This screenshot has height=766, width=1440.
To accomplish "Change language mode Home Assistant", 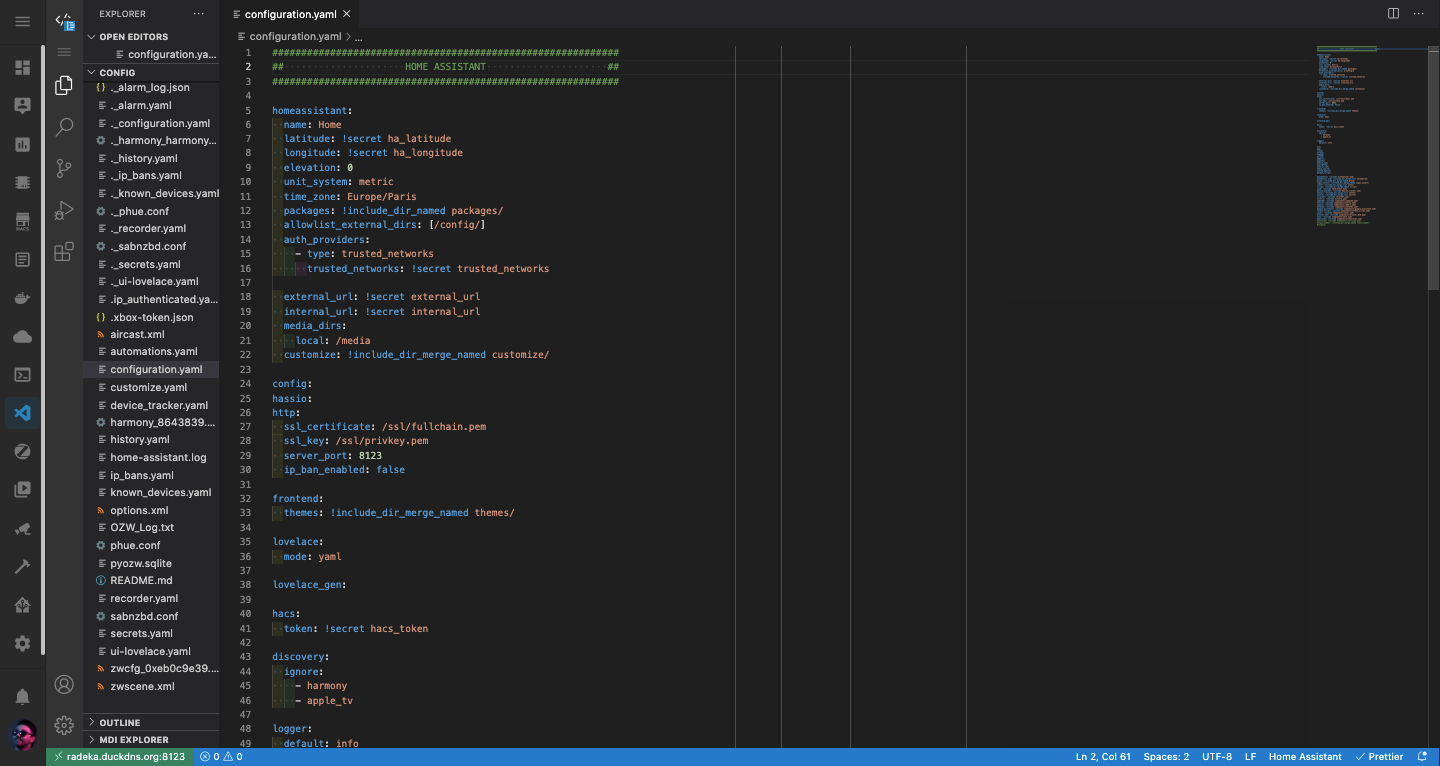I will pyautogui.click(x=1305, y=757).
